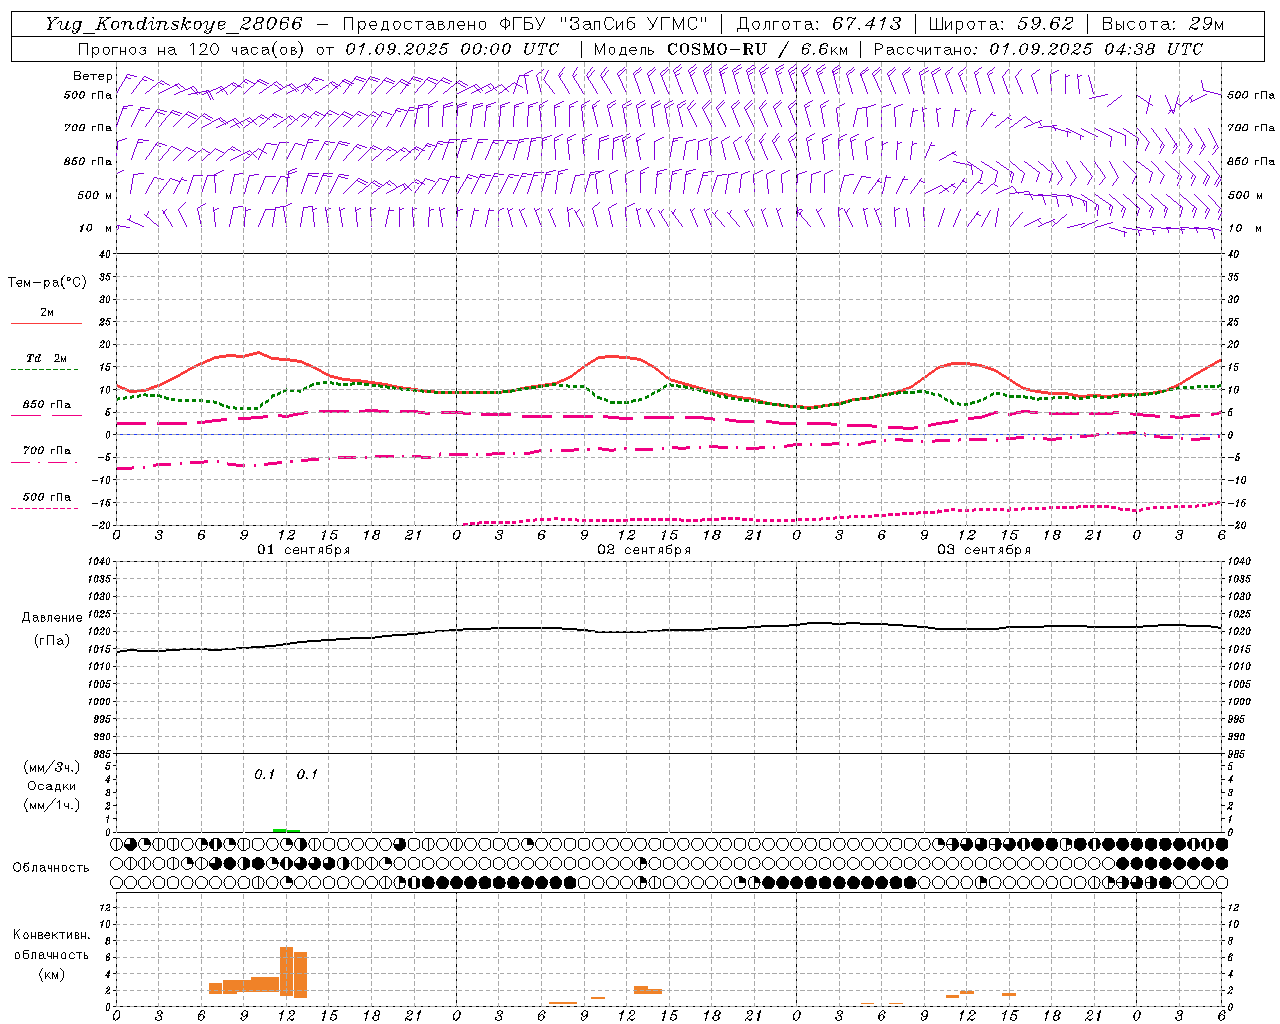Click the Модель COSMO-RU / 6.6км label

pos(720,49)
